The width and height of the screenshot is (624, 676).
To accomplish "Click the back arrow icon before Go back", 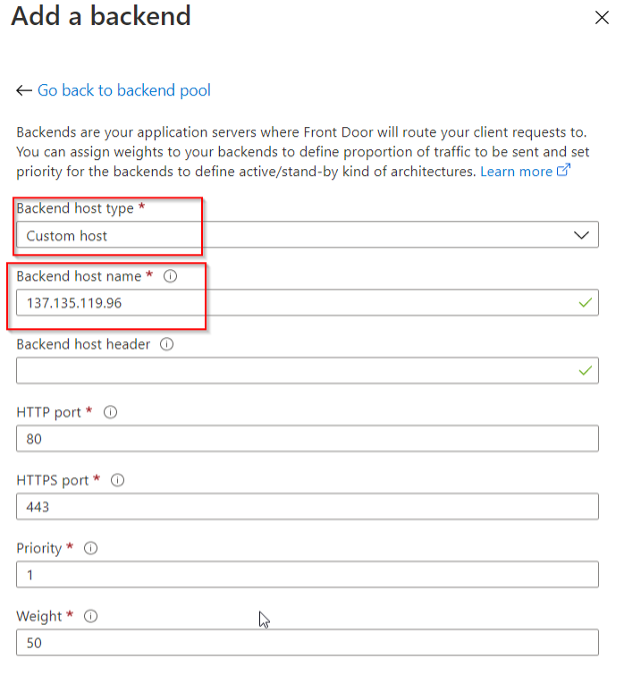I will [x=24, y=91].
